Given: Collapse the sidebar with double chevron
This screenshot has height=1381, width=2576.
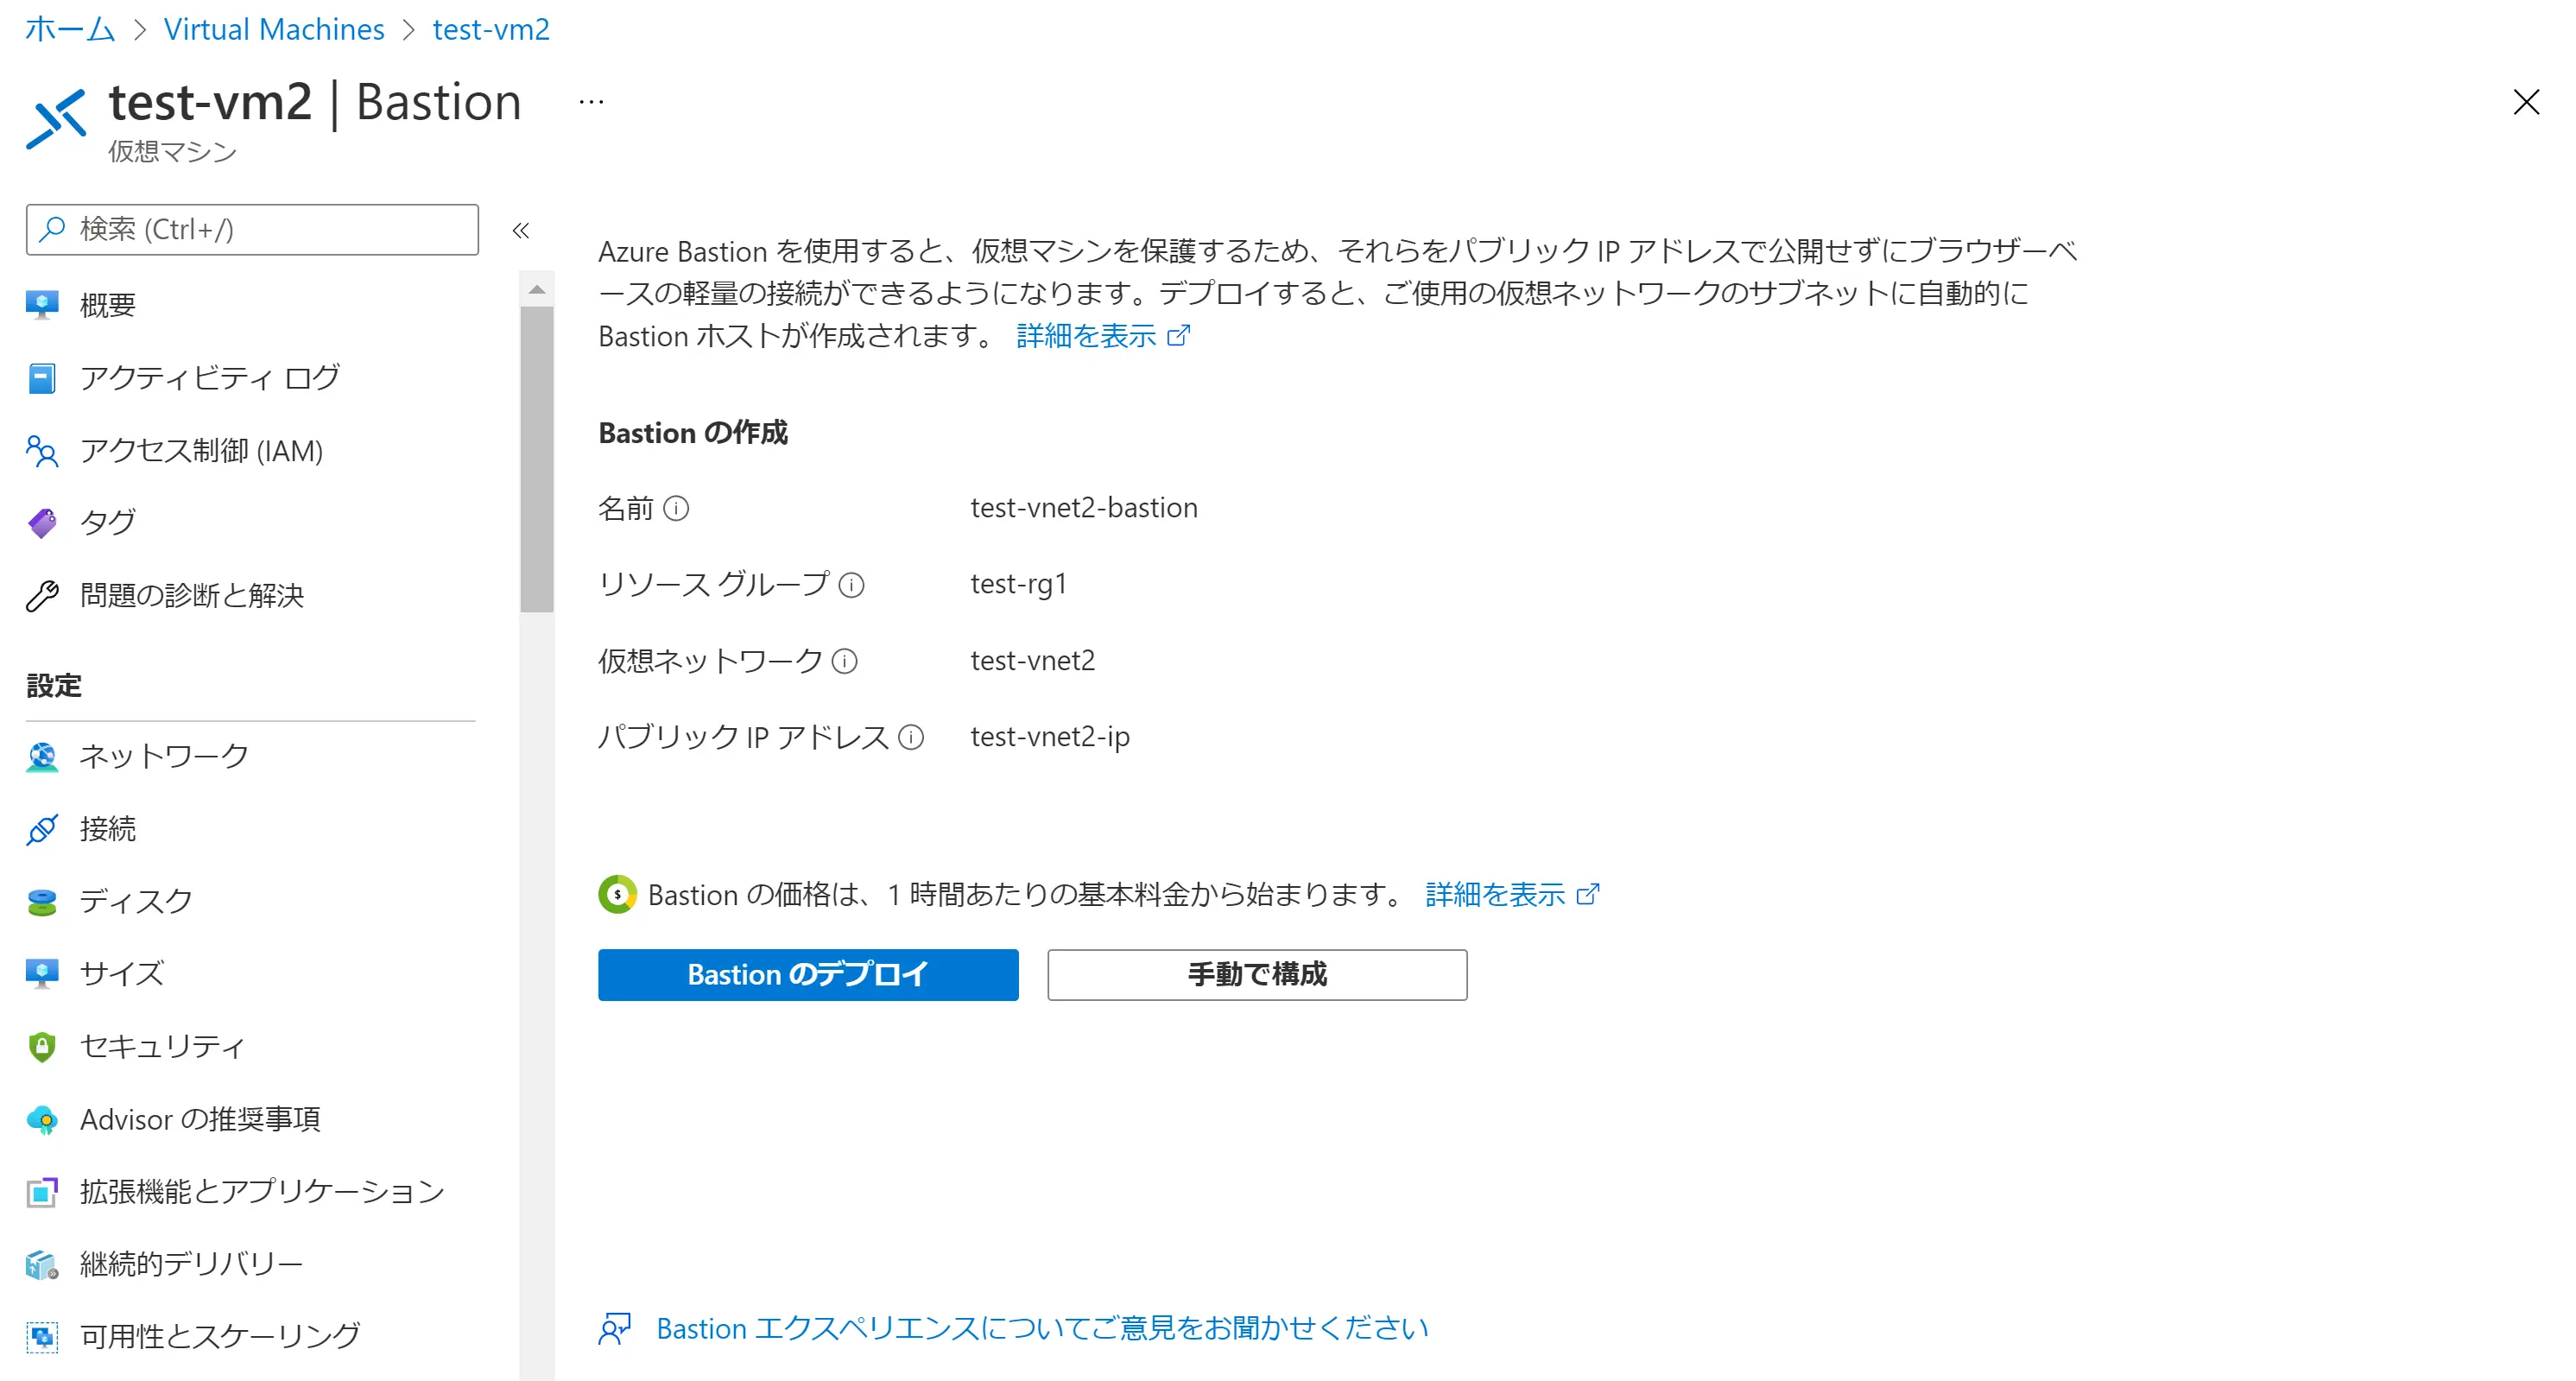Looking at the screenshot, I should point(521,231).
